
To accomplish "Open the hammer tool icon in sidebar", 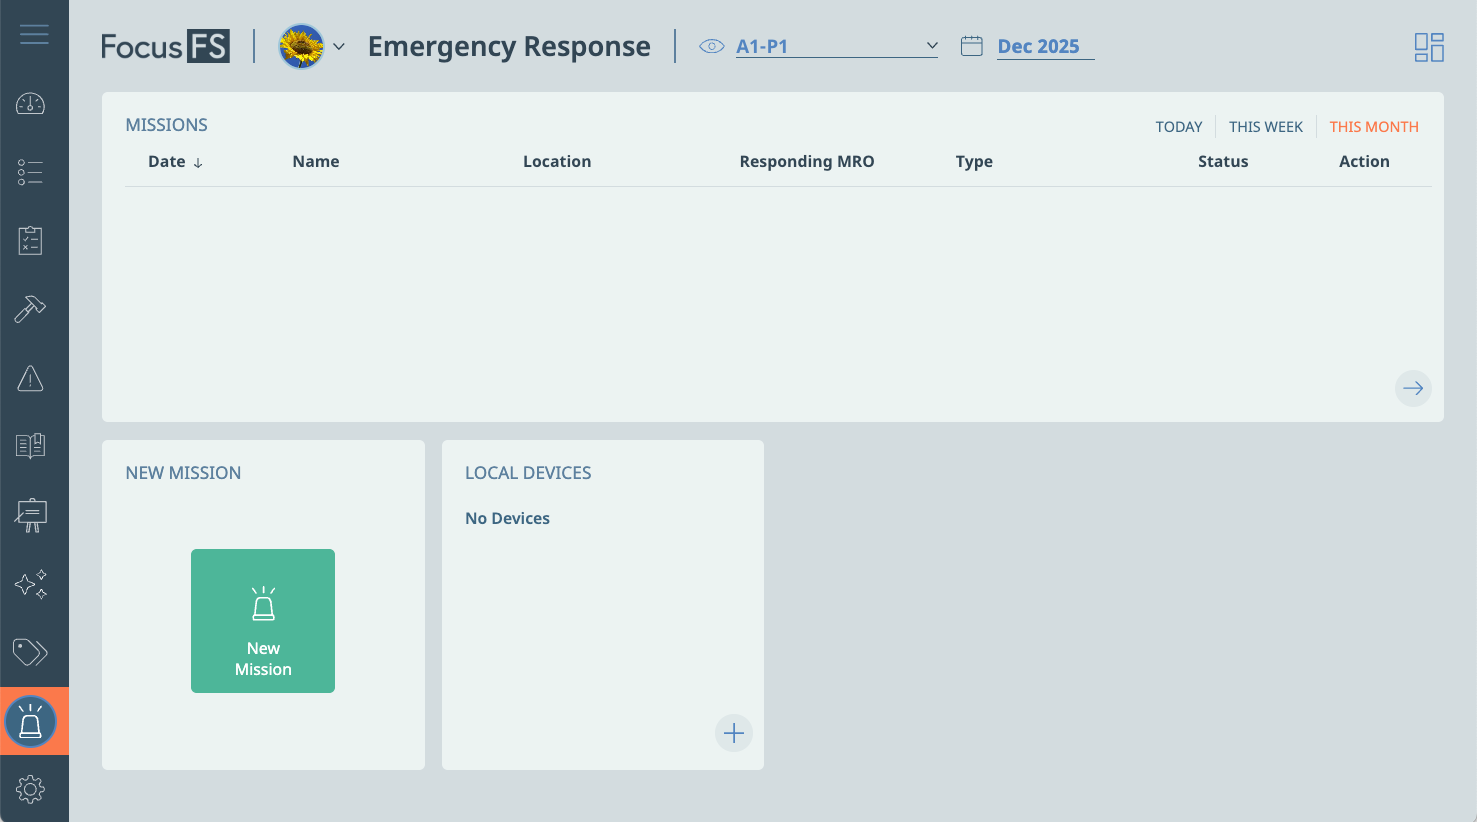I will 30,309.
